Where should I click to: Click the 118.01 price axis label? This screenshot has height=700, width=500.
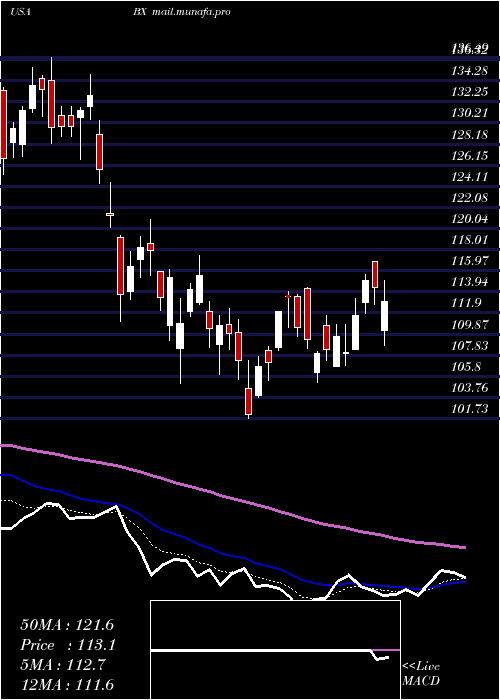[470, 240]
